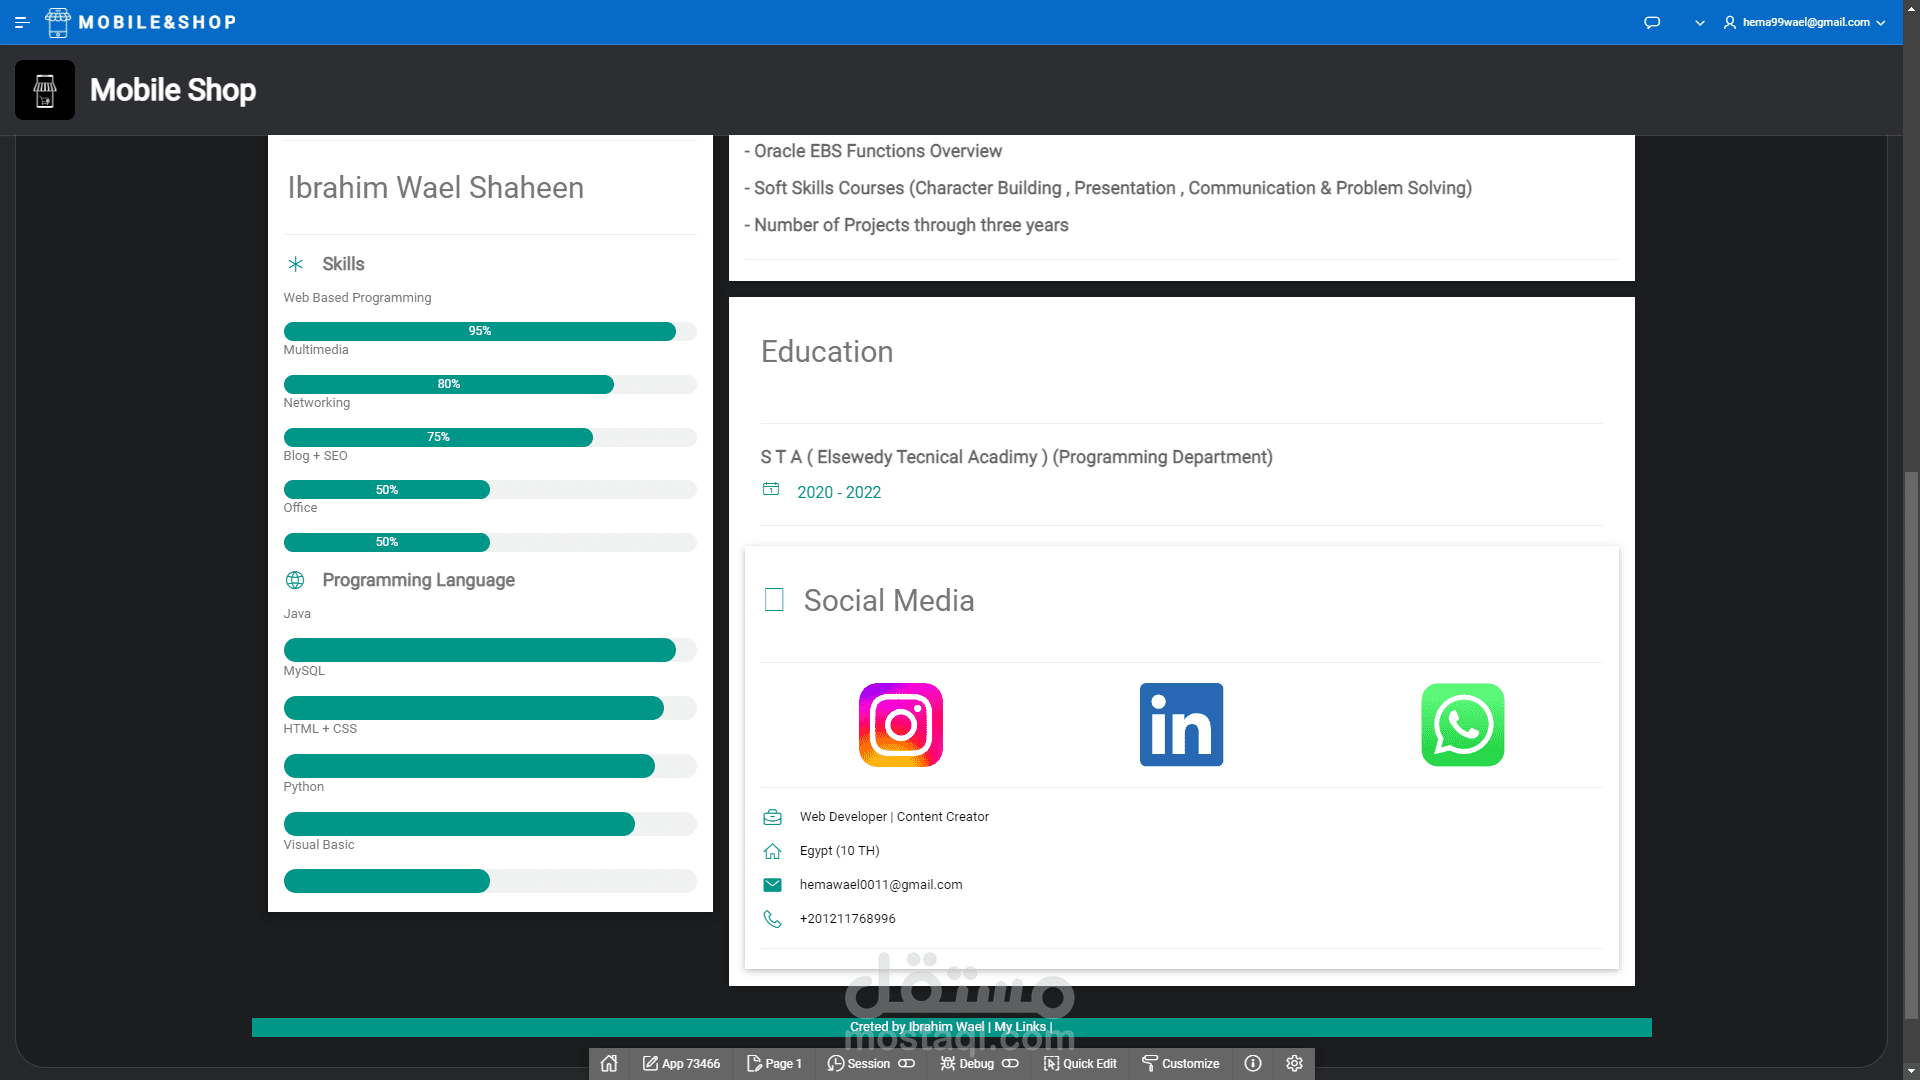Toggle the Session switch in developer toolbar
Screen dimensions: 1920x1080
(906, 1063)
